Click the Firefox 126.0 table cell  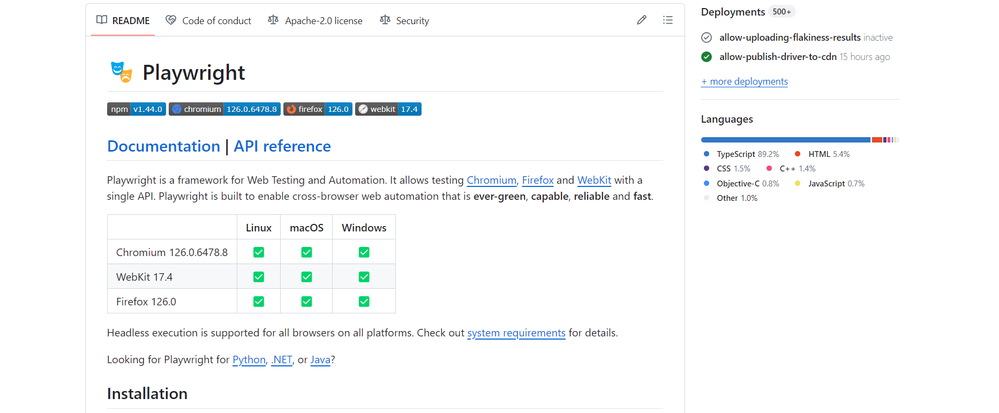172,301
